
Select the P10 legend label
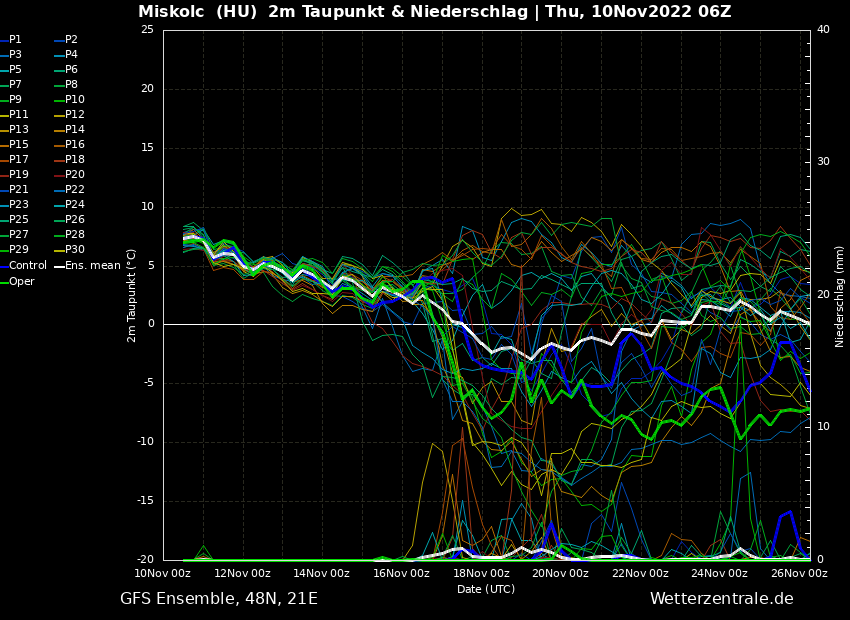pyautogui.click(x=75, y=100)
